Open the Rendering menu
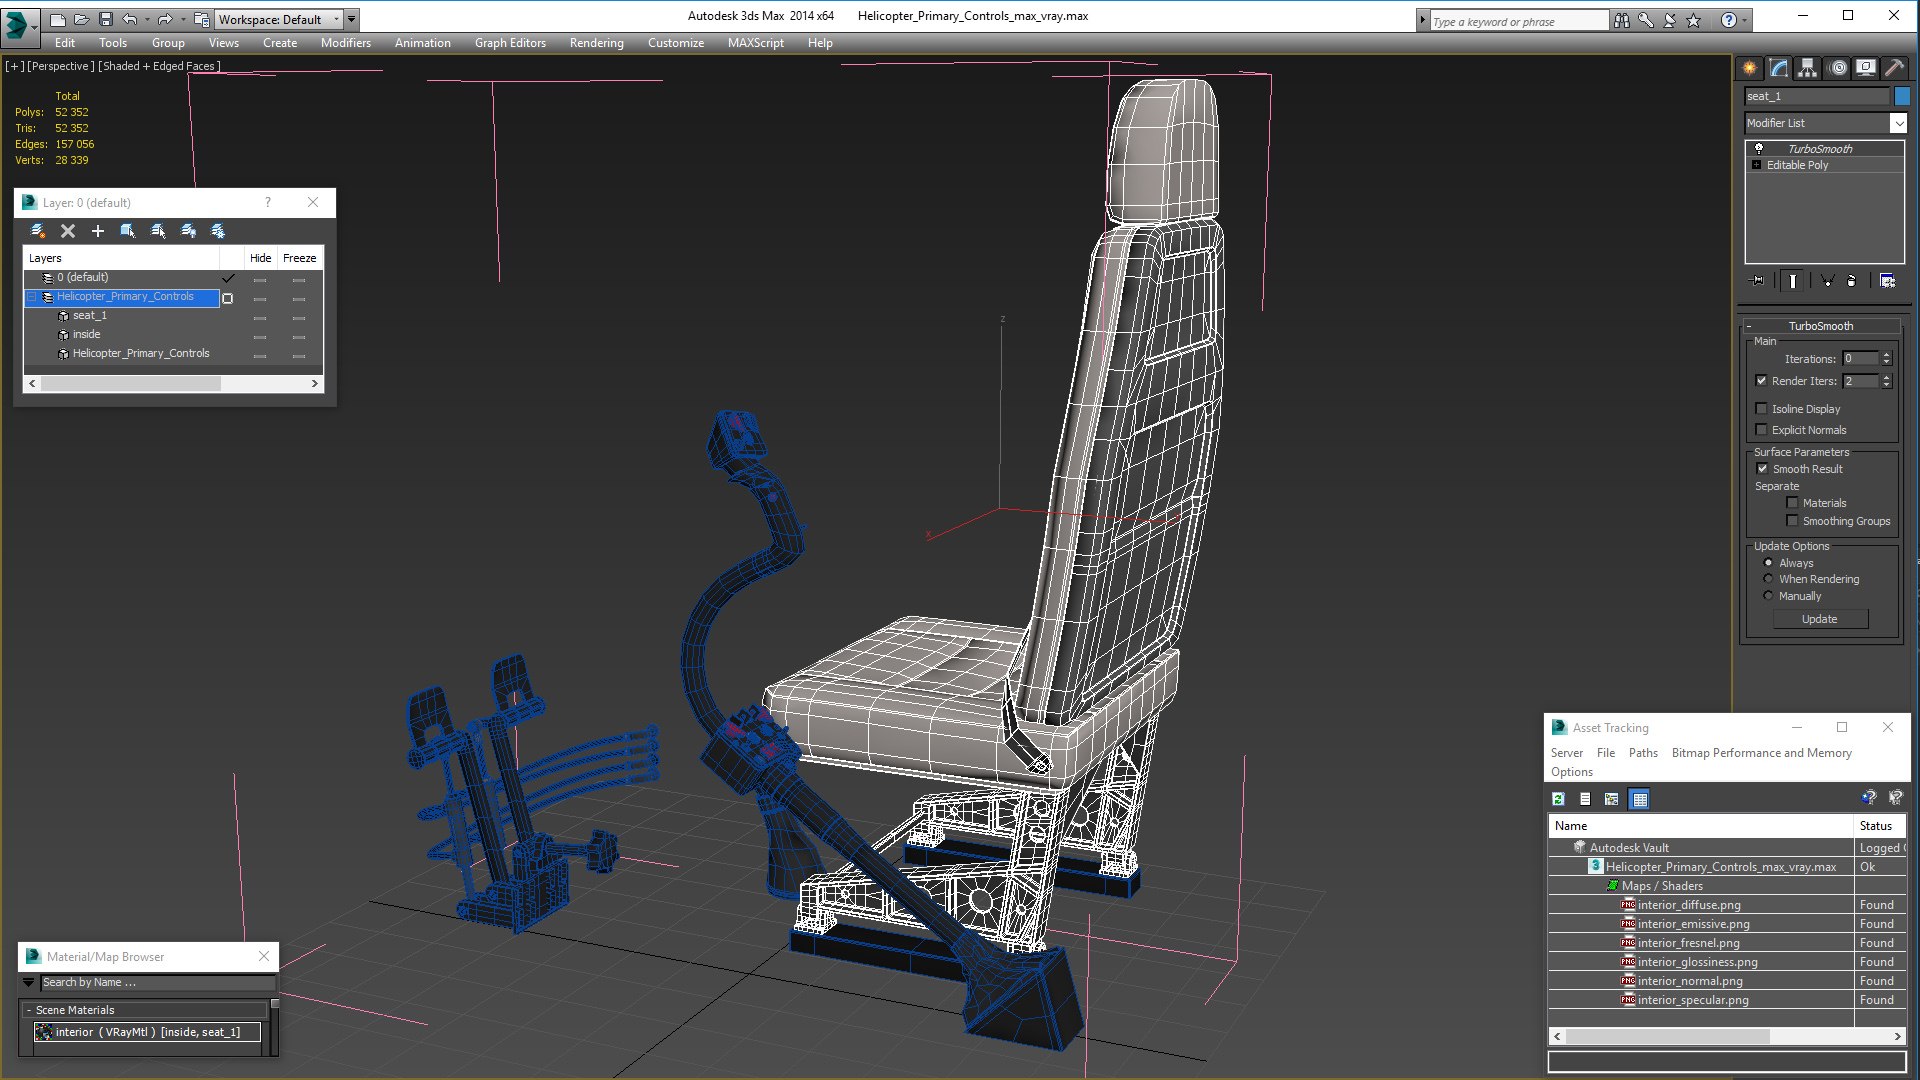This screenshot has height=1080, width=1920. [x=596, y=43]
